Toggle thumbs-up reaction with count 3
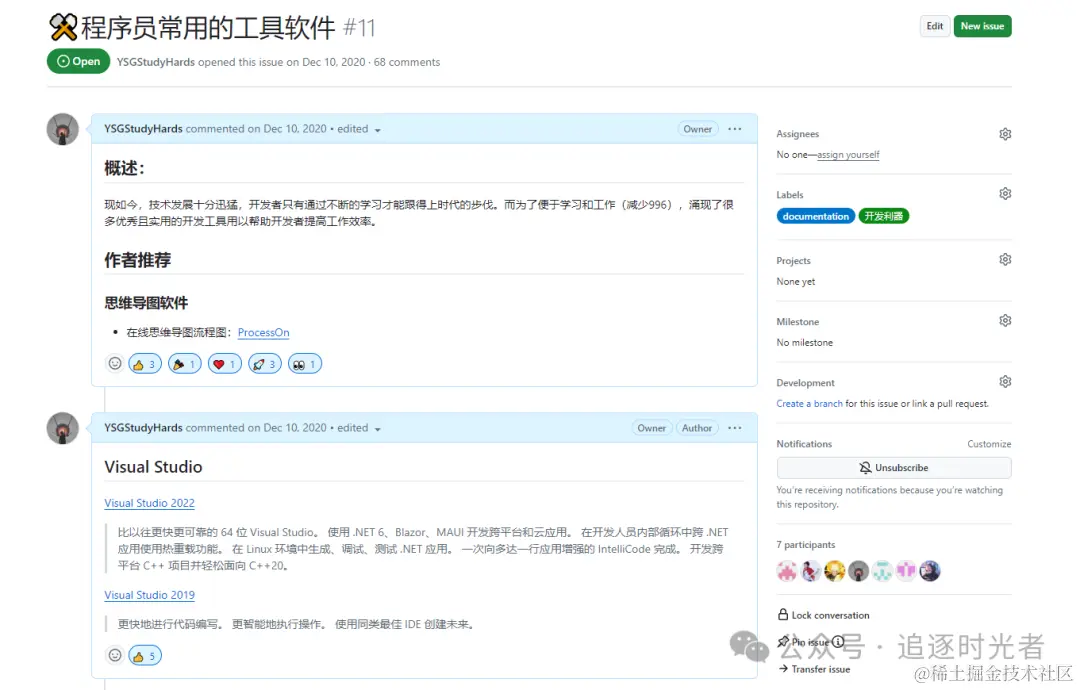This screenshot has height=690, width=1080. click(145, 364)
